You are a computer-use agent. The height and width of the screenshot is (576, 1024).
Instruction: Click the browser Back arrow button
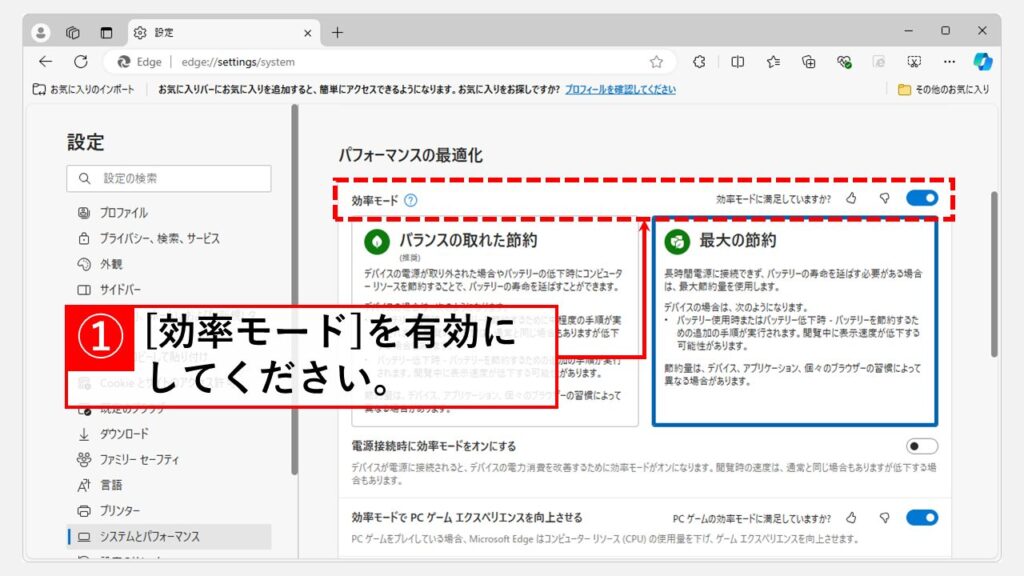(x=45, y=61)
